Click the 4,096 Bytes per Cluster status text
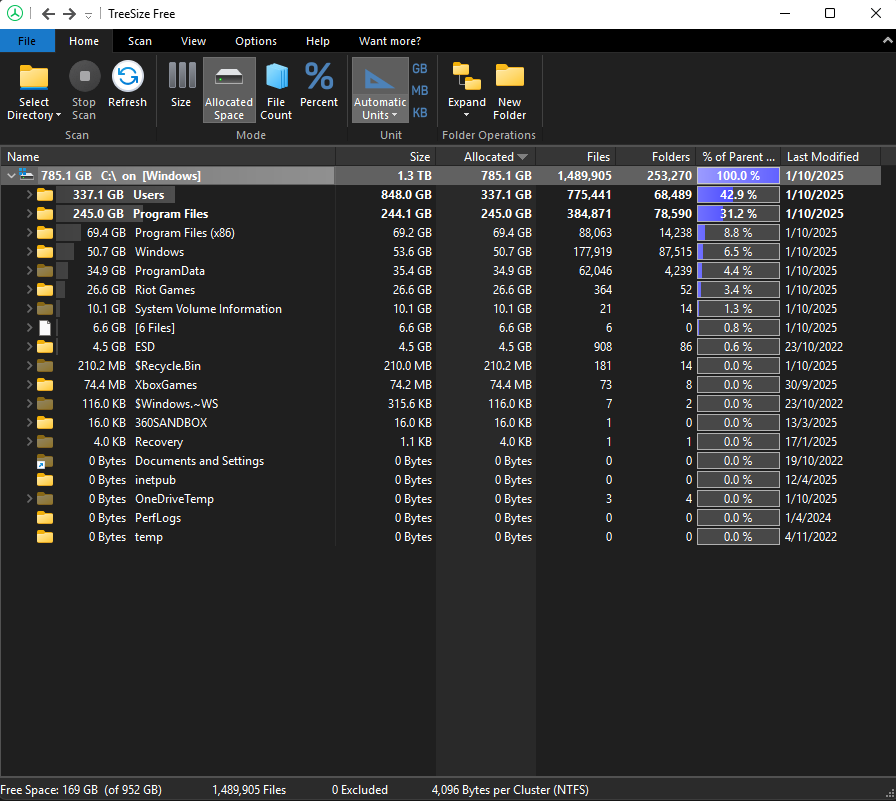This screenshot has height=801, width=896. tap(510, 790)
